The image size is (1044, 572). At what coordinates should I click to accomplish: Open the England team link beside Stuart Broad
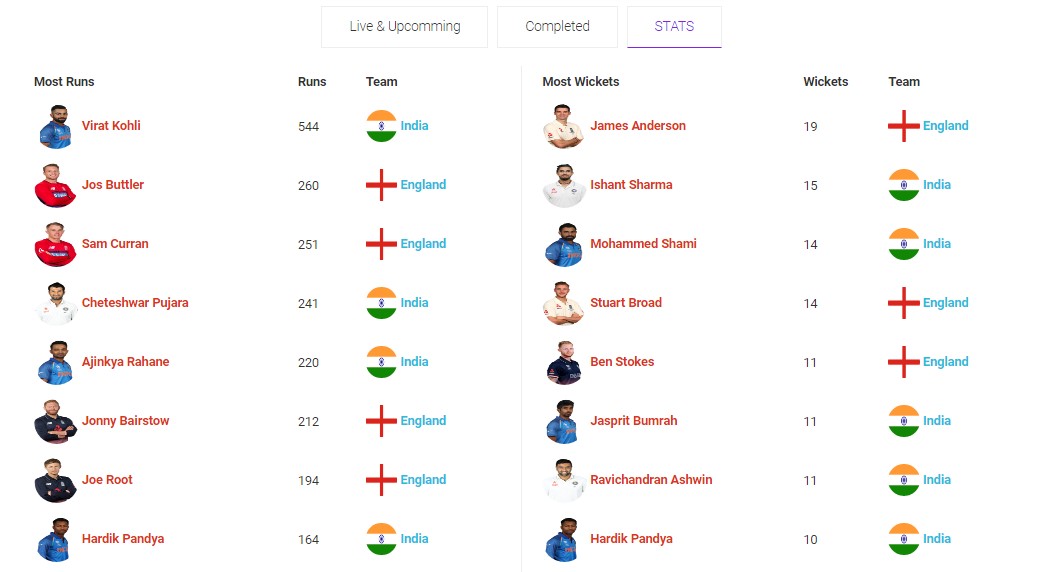click(945, 303)
